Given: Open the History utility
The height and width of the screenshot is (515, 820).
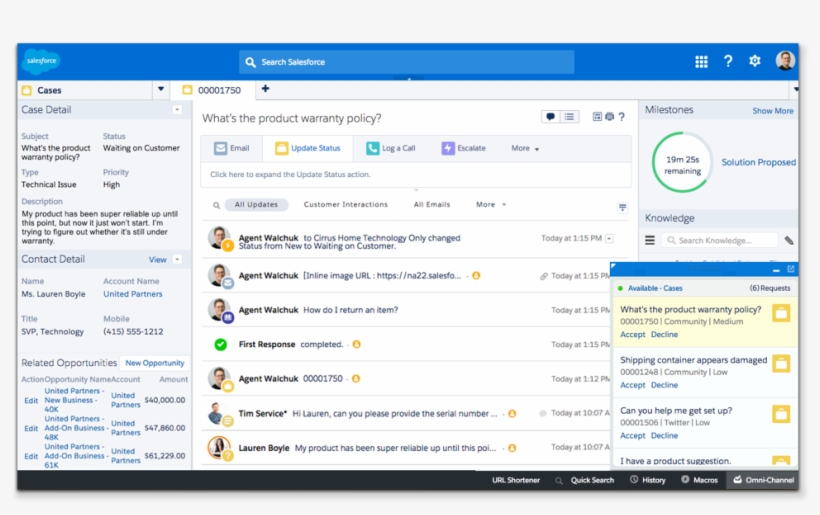Looking at the screenshot, I should [x=648, y=480].
